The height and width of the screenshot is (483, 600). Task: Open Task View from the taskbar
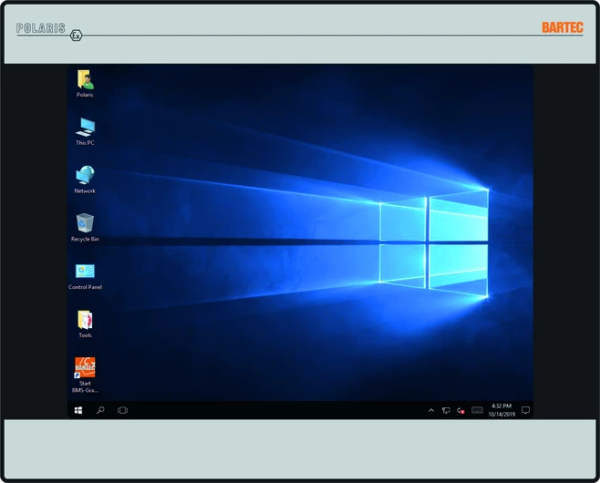pos(123,410)
